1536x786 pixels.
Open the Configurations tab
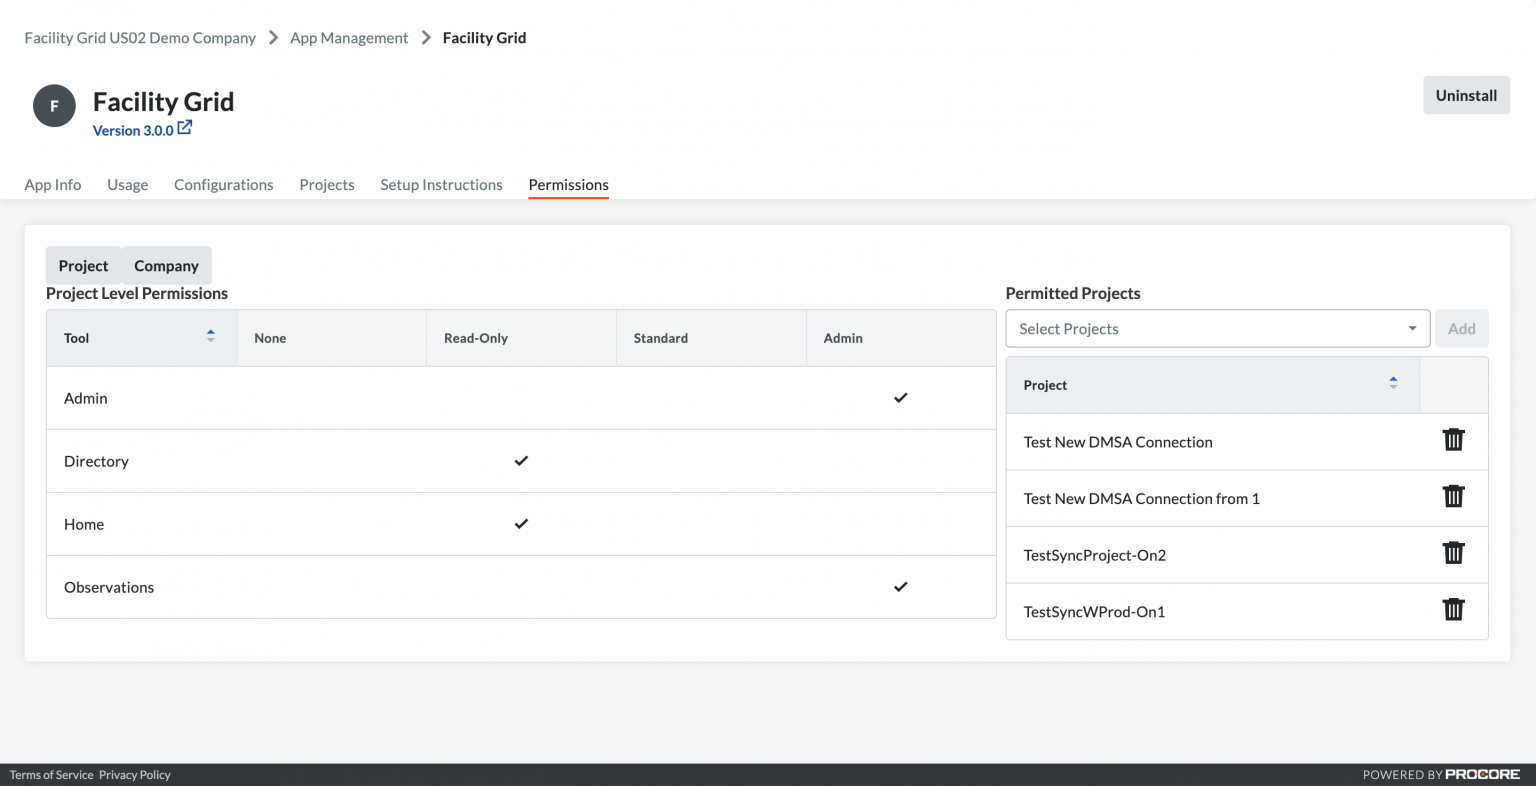tap(223, 185)
